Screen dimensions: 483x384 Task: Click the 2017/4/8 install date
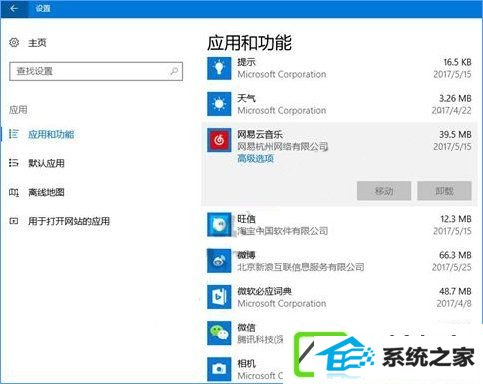(454, 303)
